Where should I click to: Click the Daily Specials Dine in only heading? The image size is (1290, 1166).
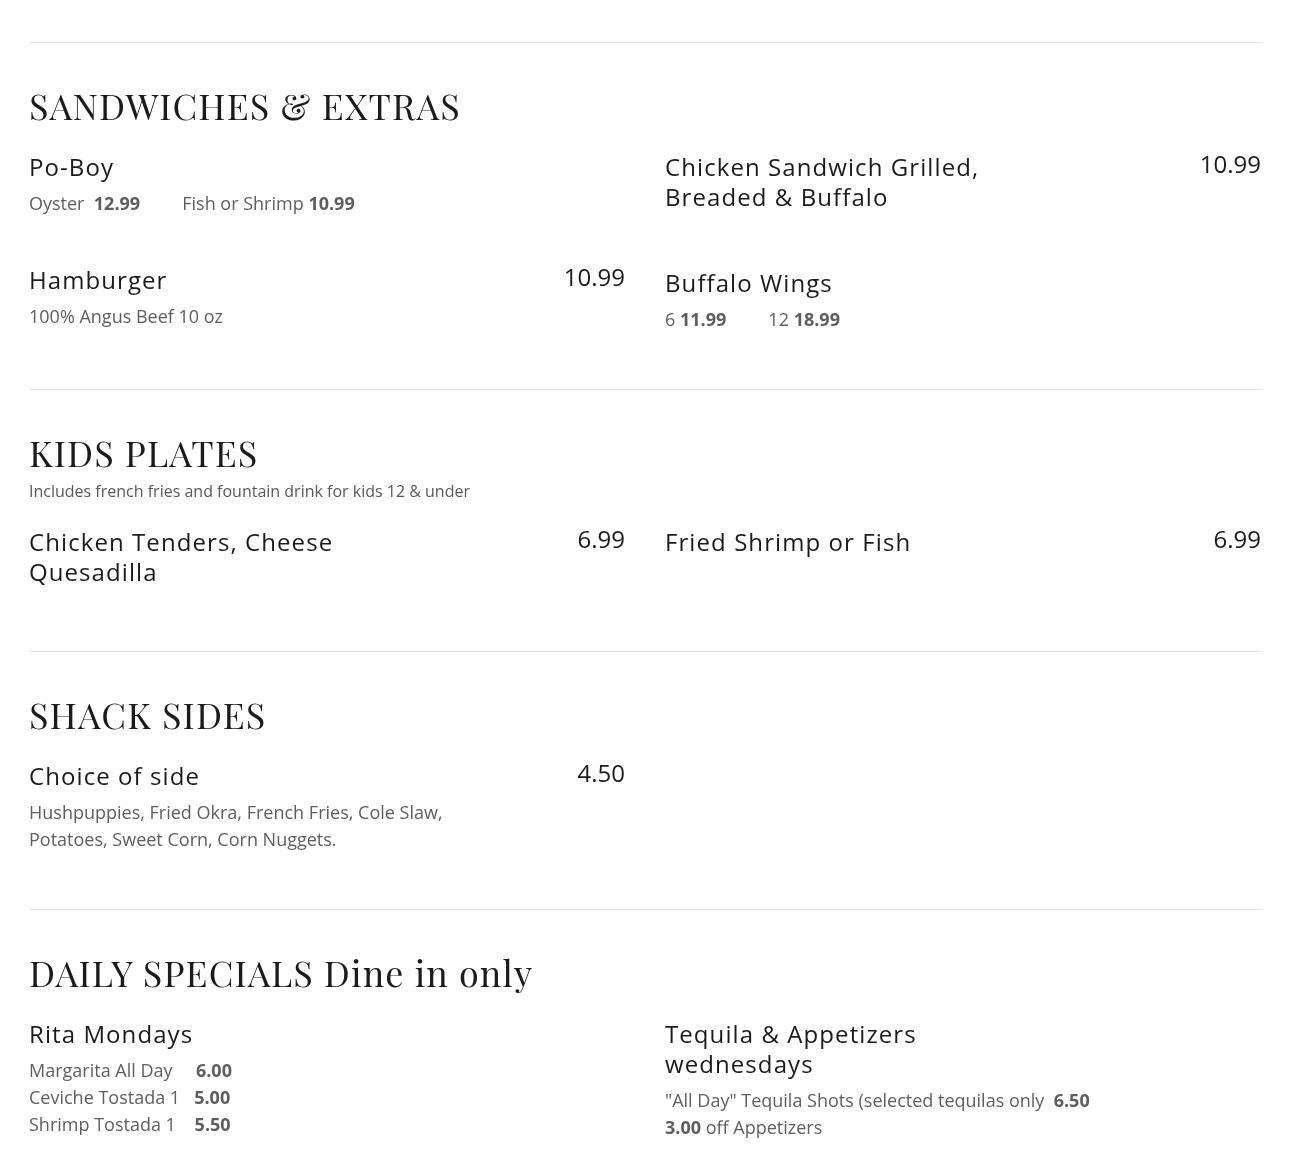click(x=280, y=974)
